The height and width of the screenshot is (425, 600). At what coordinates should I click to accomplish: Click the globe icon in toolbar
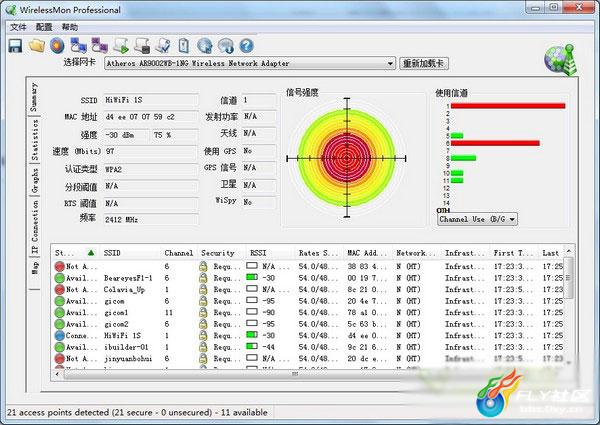205,46
